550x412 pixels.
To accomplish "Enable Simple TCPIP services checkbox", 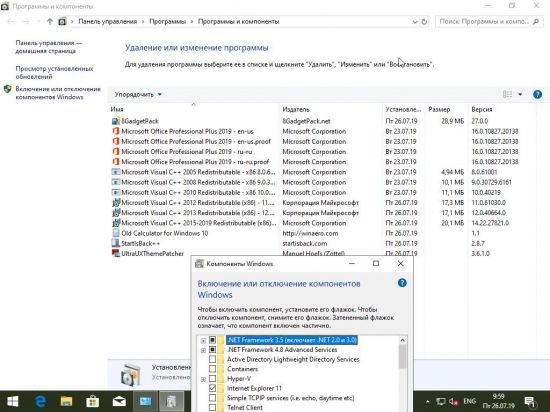I will pyautogui.click(x=212, y=398).
